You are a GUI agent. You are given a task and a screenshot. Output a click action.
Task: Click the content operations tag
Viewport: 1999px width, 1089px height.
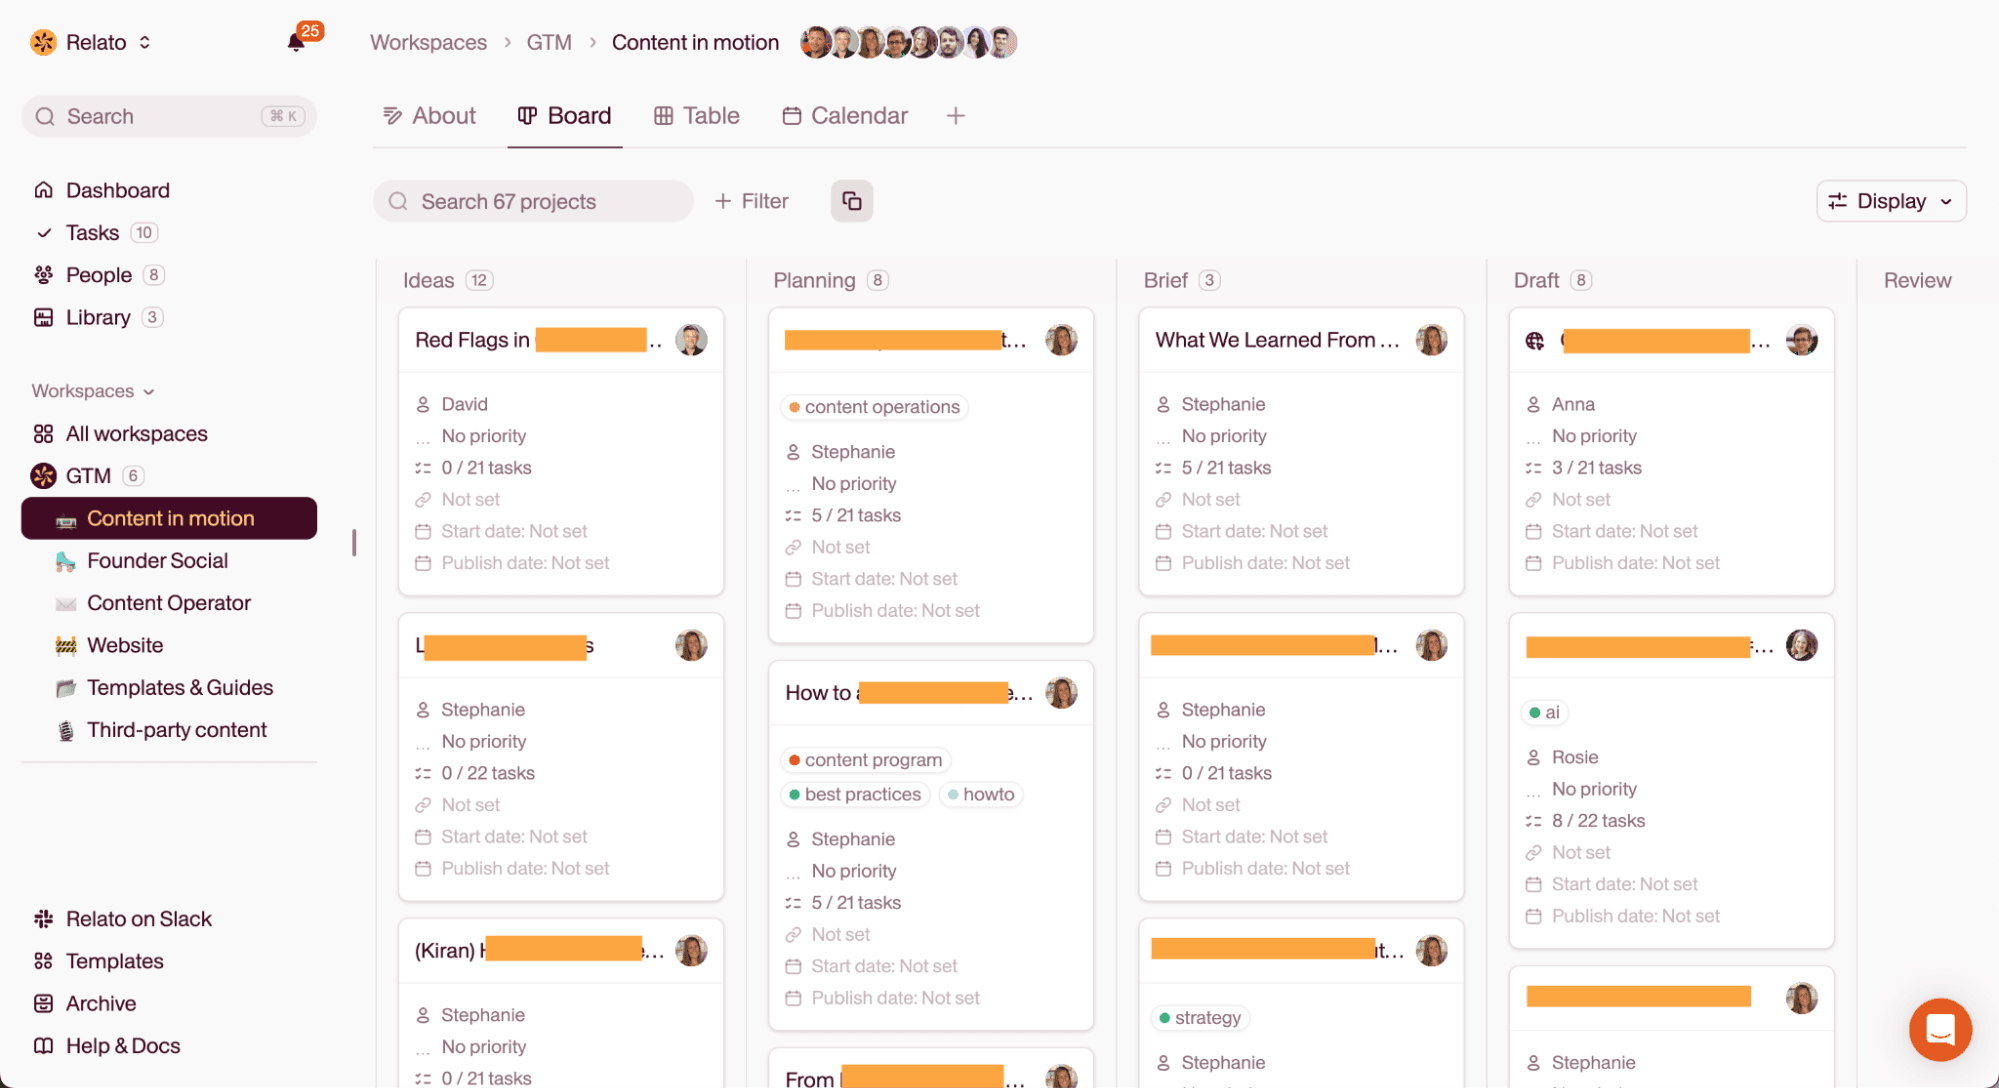click(x=874, y=407)
